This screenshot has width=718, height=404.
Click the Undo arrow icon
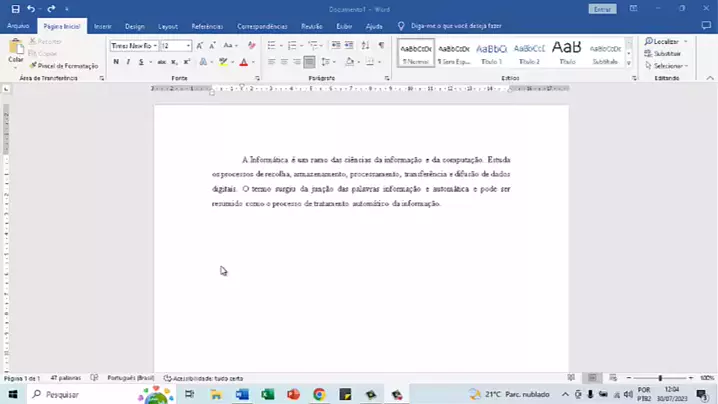tap(32, 8)
